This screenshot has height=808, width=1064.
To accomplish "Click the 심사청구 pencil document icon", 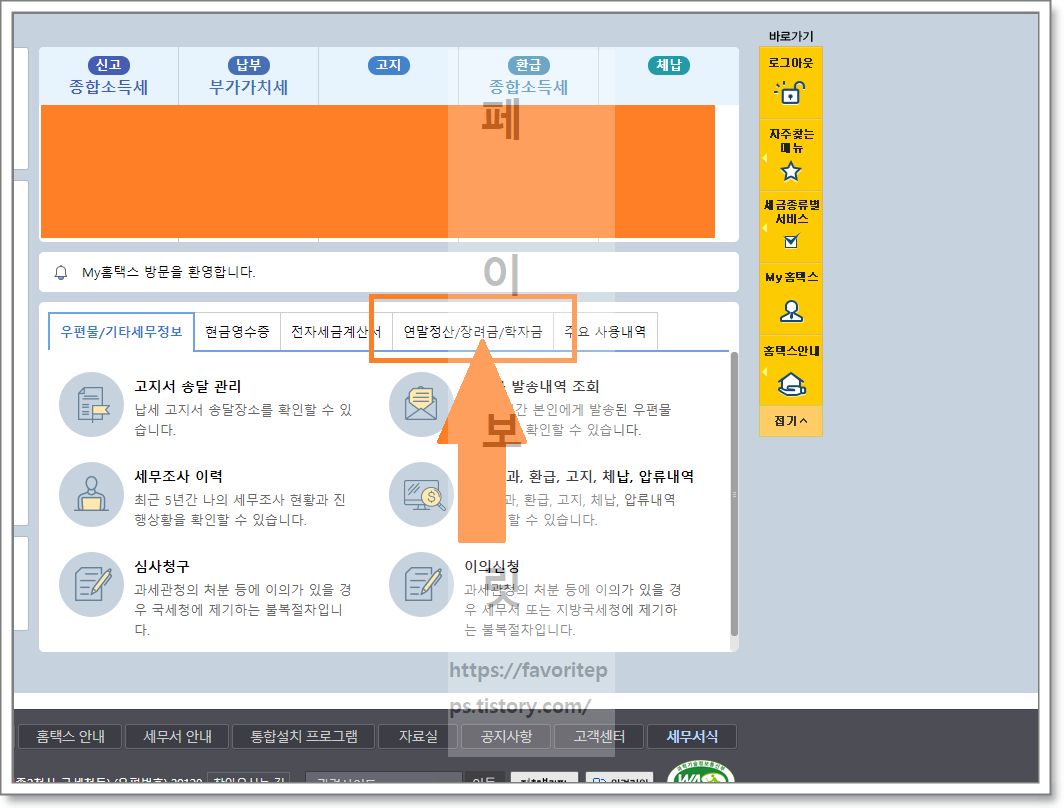I will pyautogui.click(x=92, y=584).
